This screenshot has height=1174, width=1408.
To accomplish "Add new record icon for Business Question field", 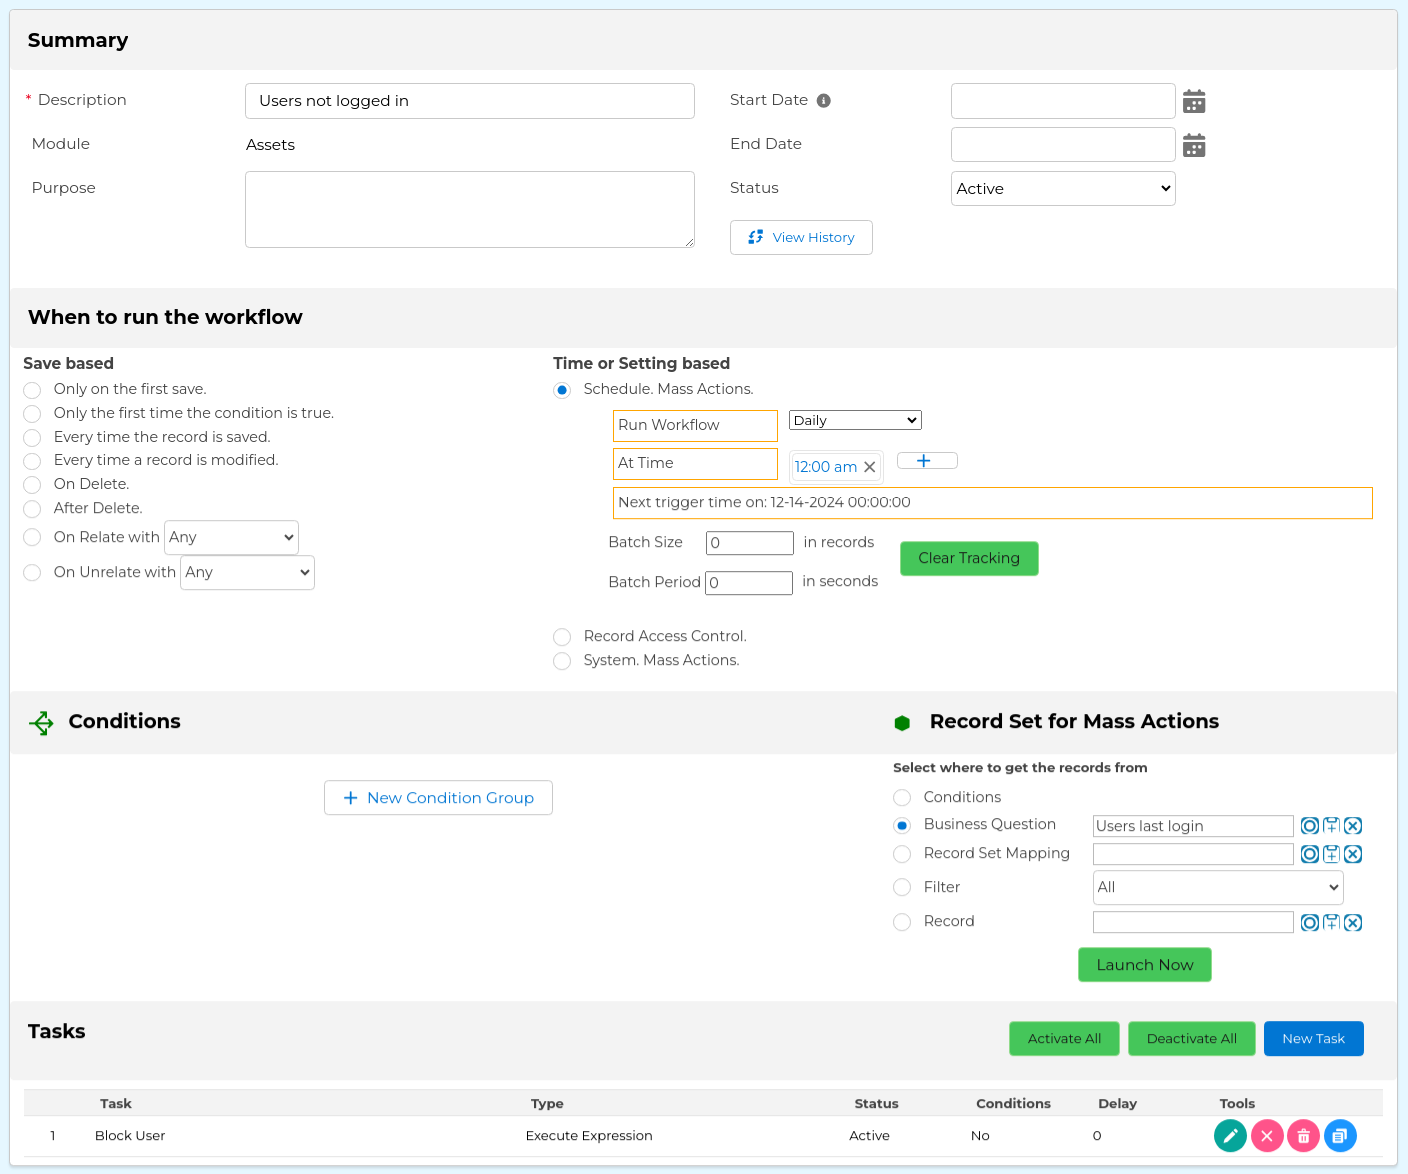I will coord(1331,826).
